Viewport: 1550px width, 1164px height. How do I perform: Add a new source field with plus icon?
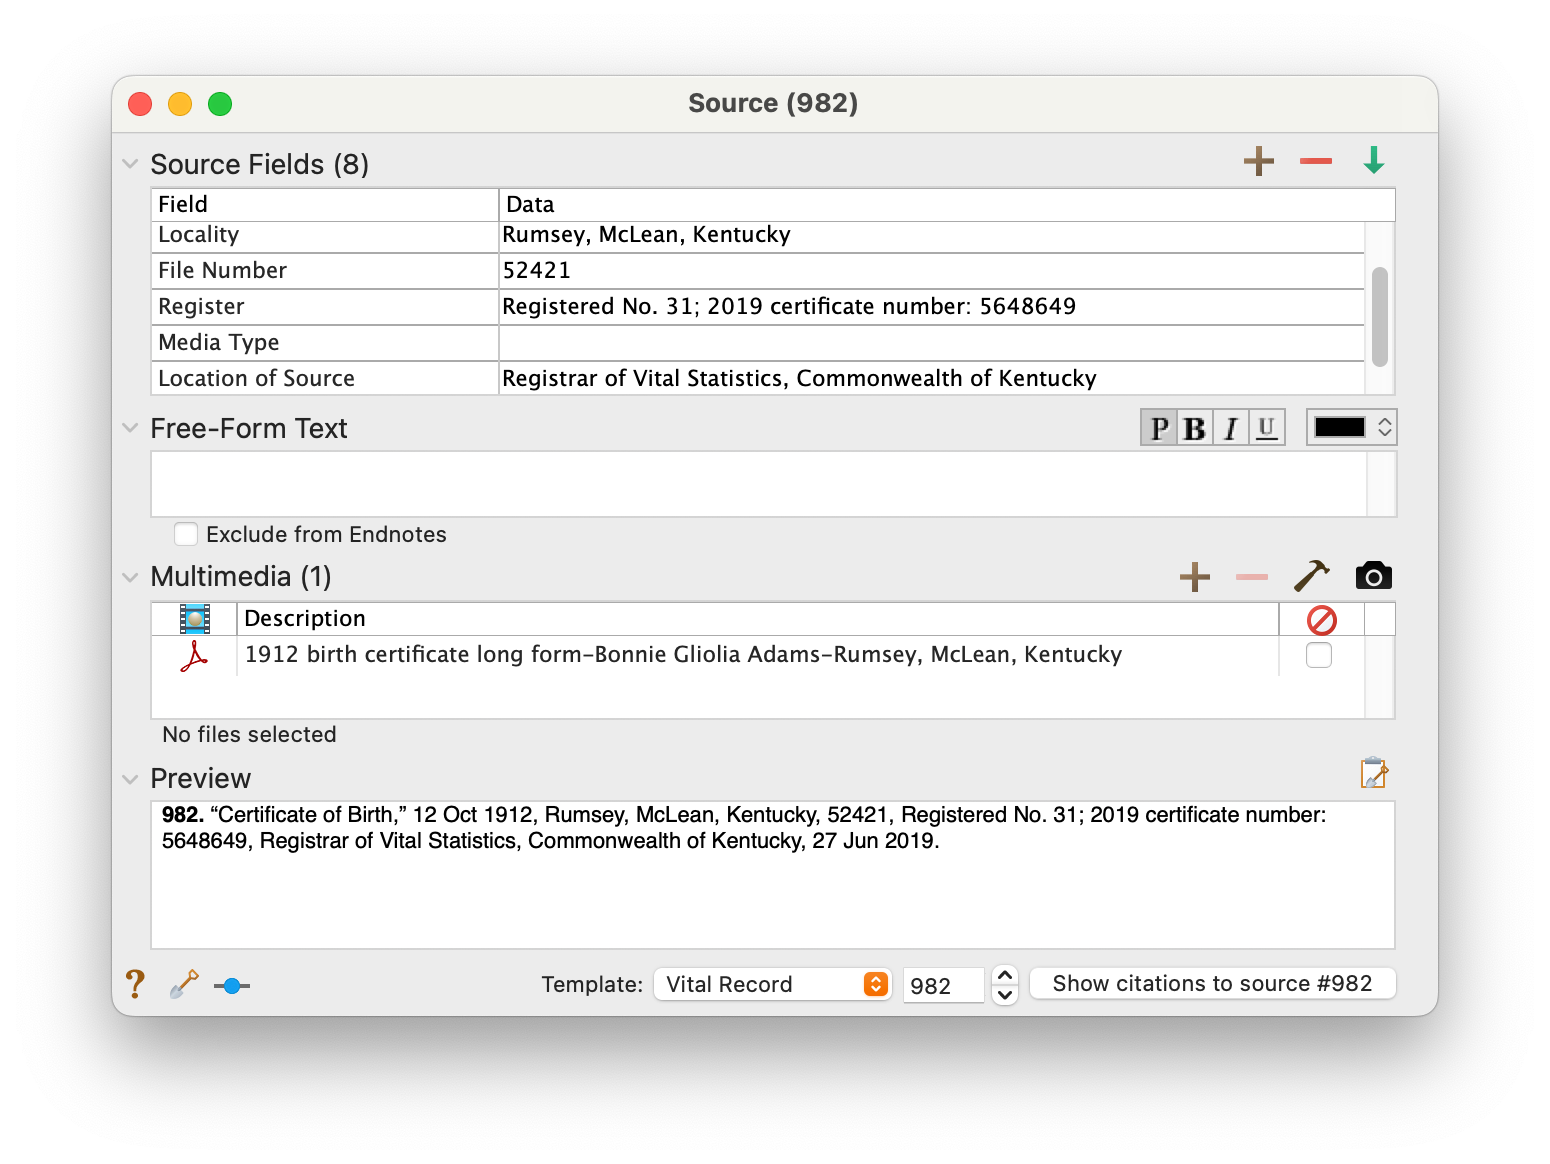coord(1258,161)
